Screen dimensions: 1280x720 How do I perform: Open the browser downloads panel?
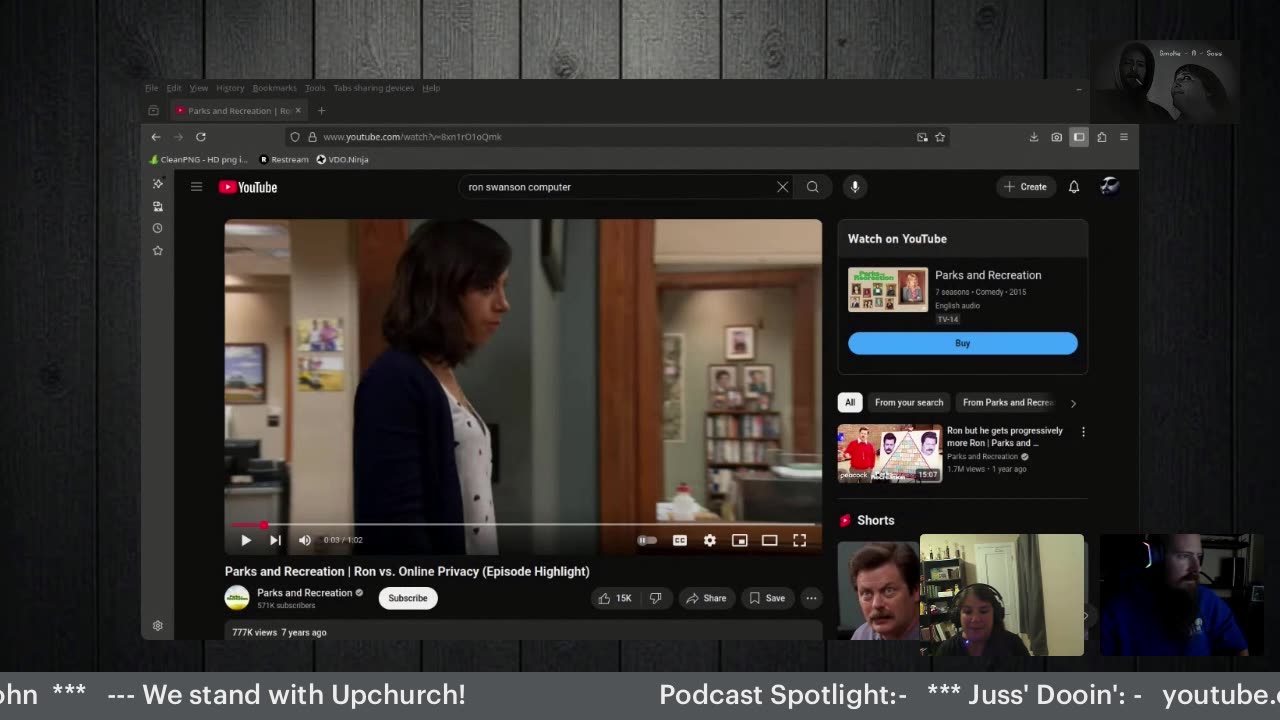(1034, 137)
